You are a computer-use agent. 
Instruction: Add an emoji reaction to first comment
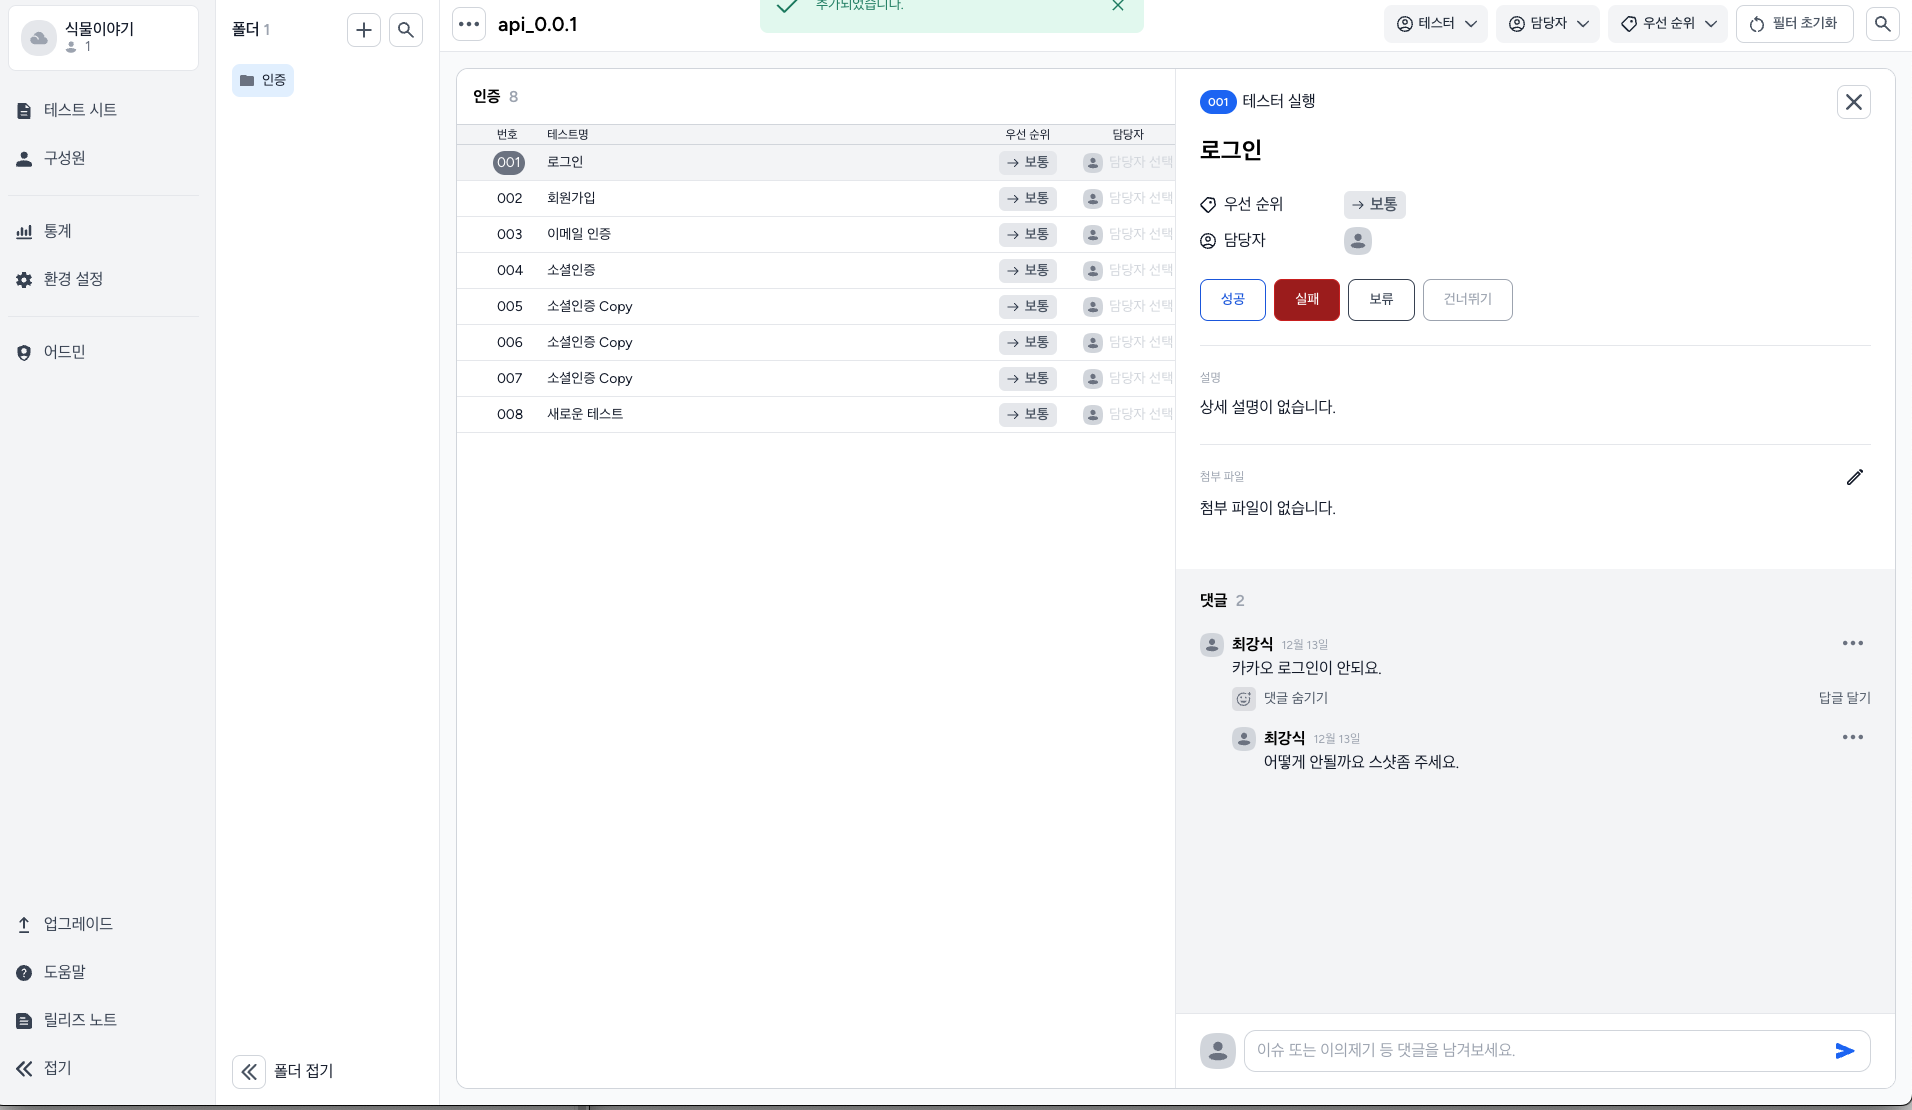coord(1244,699)
